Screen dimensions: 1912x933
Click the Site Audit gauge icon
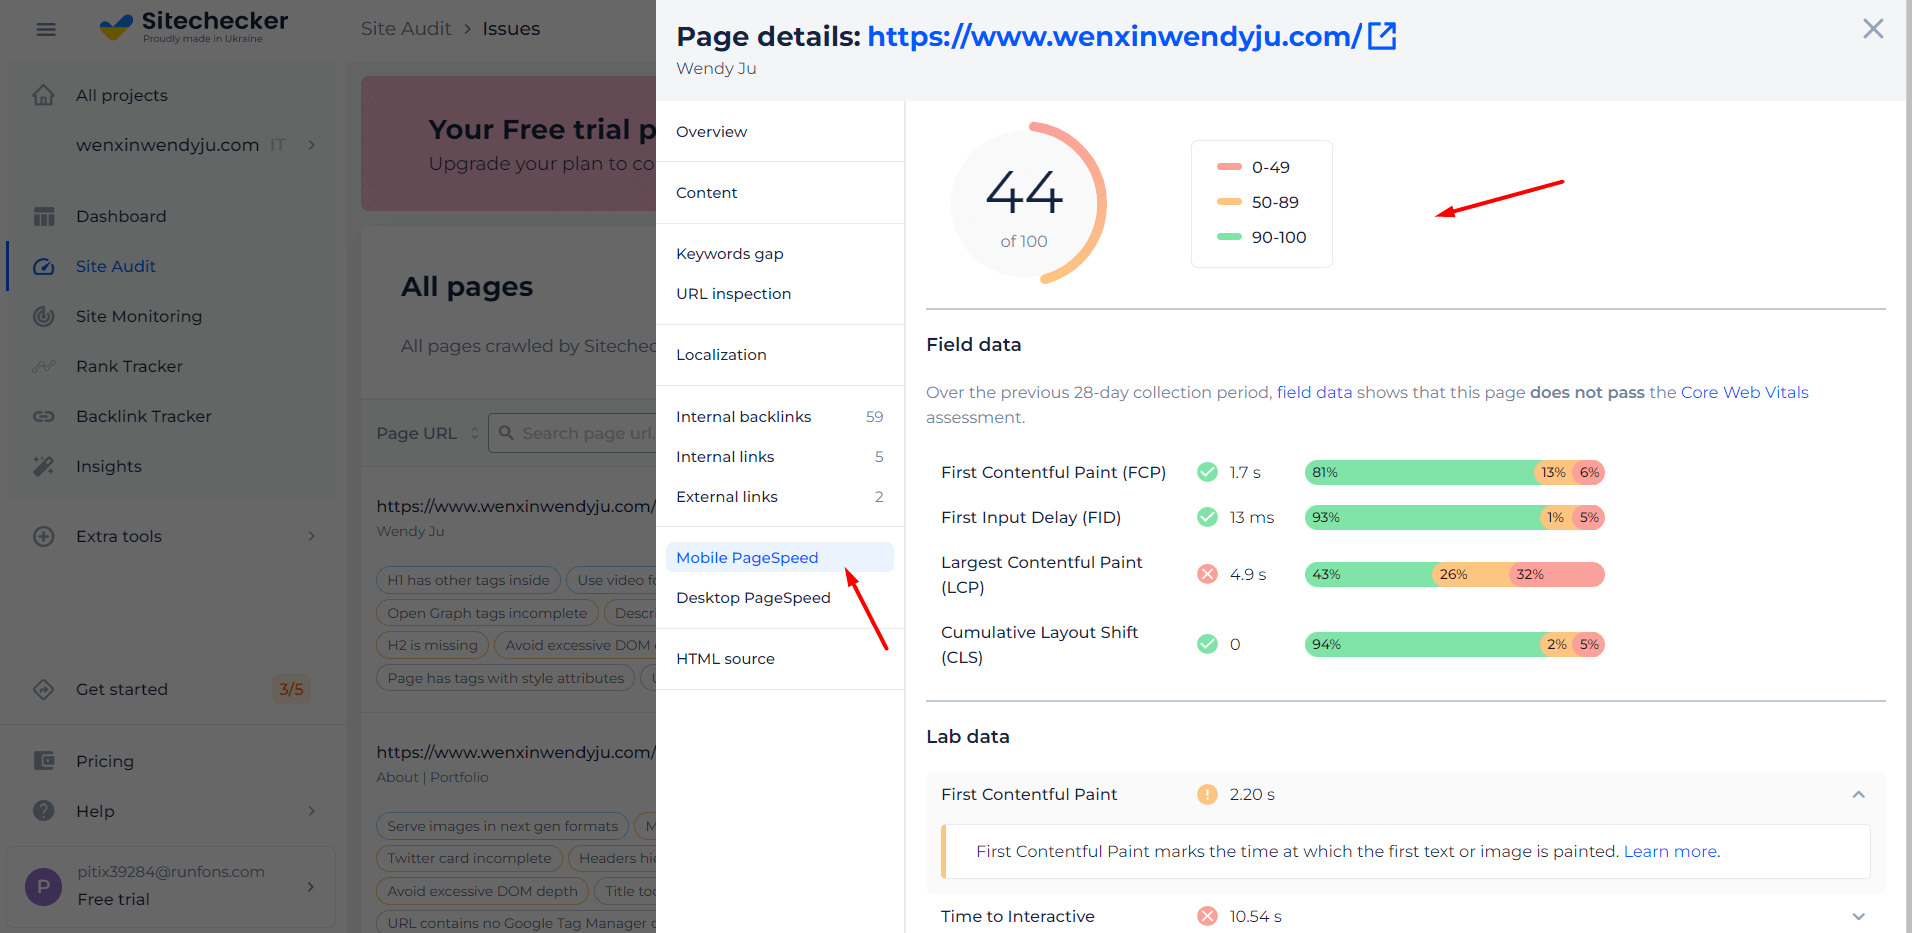pyautogui.click(x=44, y=266)
